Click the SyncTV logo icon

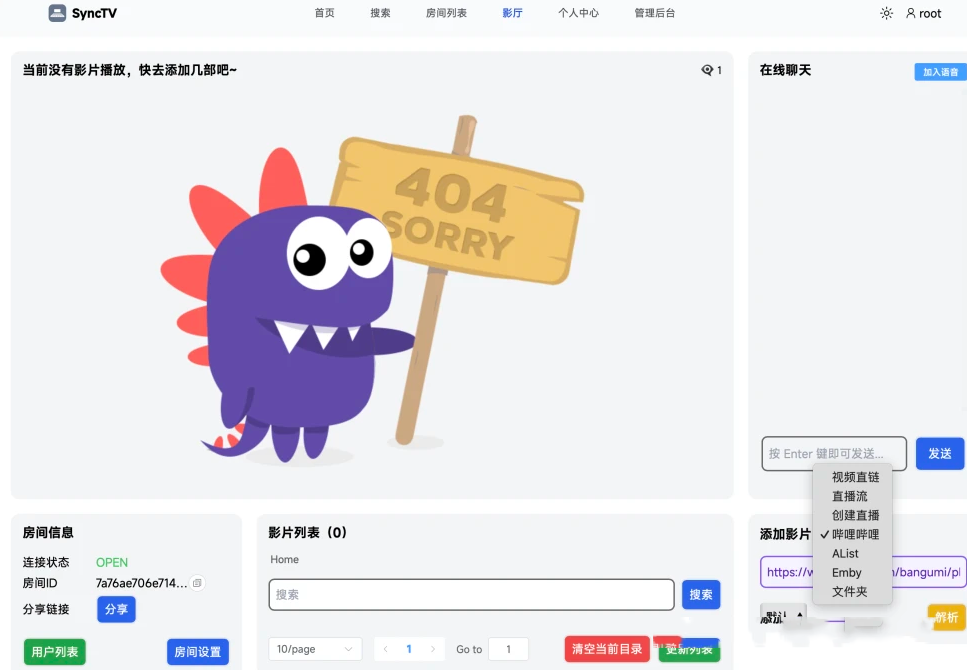tap(57, 13)
